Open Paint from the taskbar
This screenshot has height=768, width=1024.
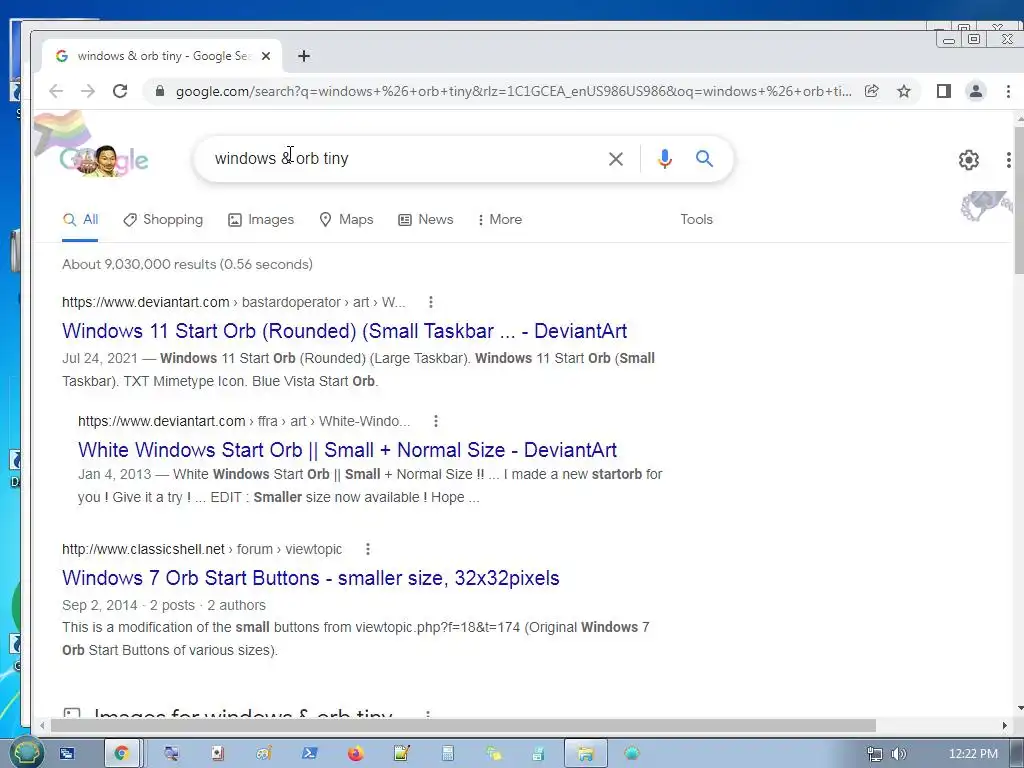pyautogui.click(x=264, y=754)
